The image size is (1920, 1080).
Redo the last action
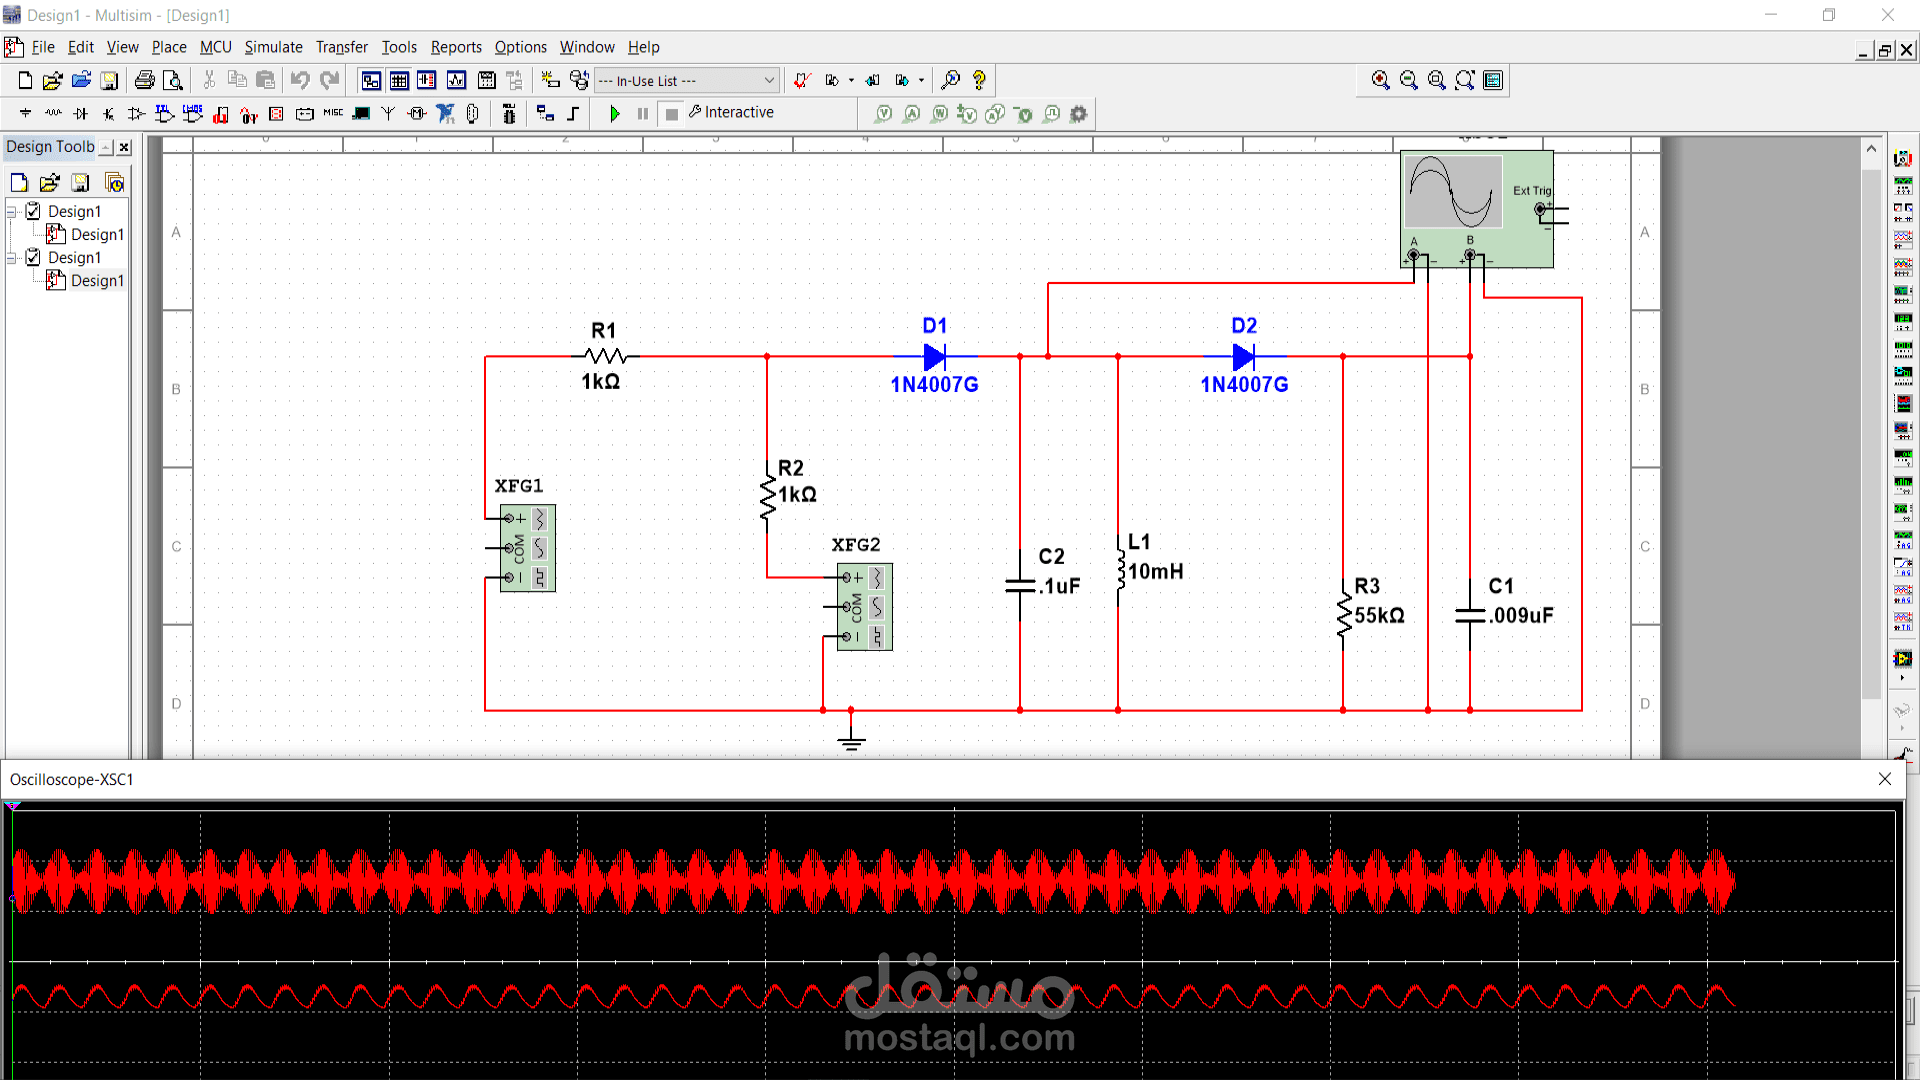pos(329,80)
